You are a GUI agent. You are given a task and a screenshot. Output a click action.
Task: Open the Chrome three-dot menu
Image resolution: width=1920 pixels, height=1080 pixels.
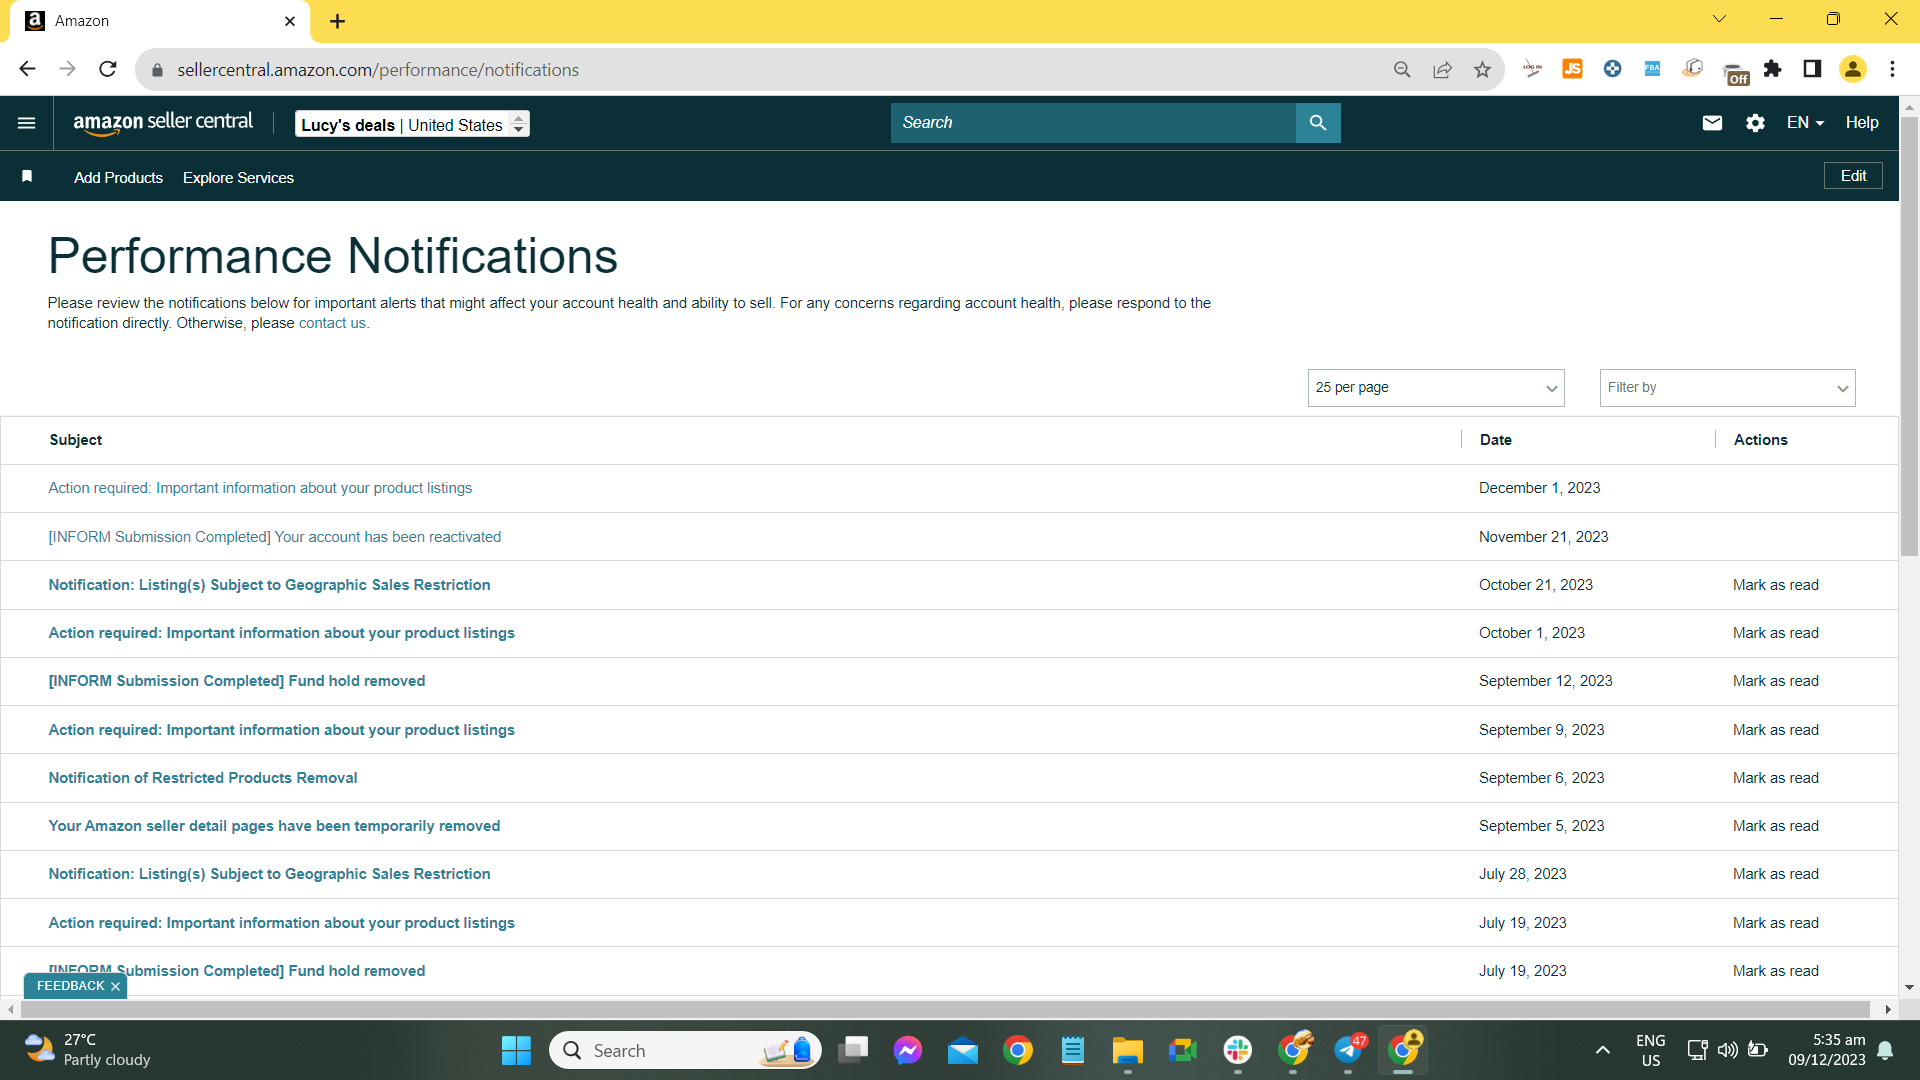(x=1892, y=69)
